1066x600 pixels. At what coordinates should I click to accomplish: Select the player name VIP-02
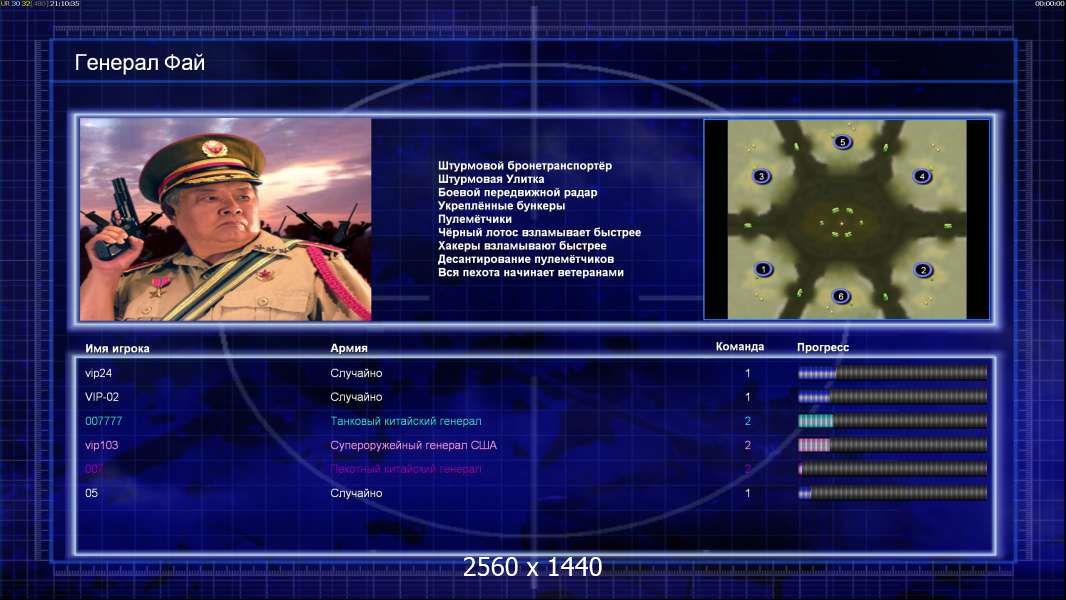102,397
